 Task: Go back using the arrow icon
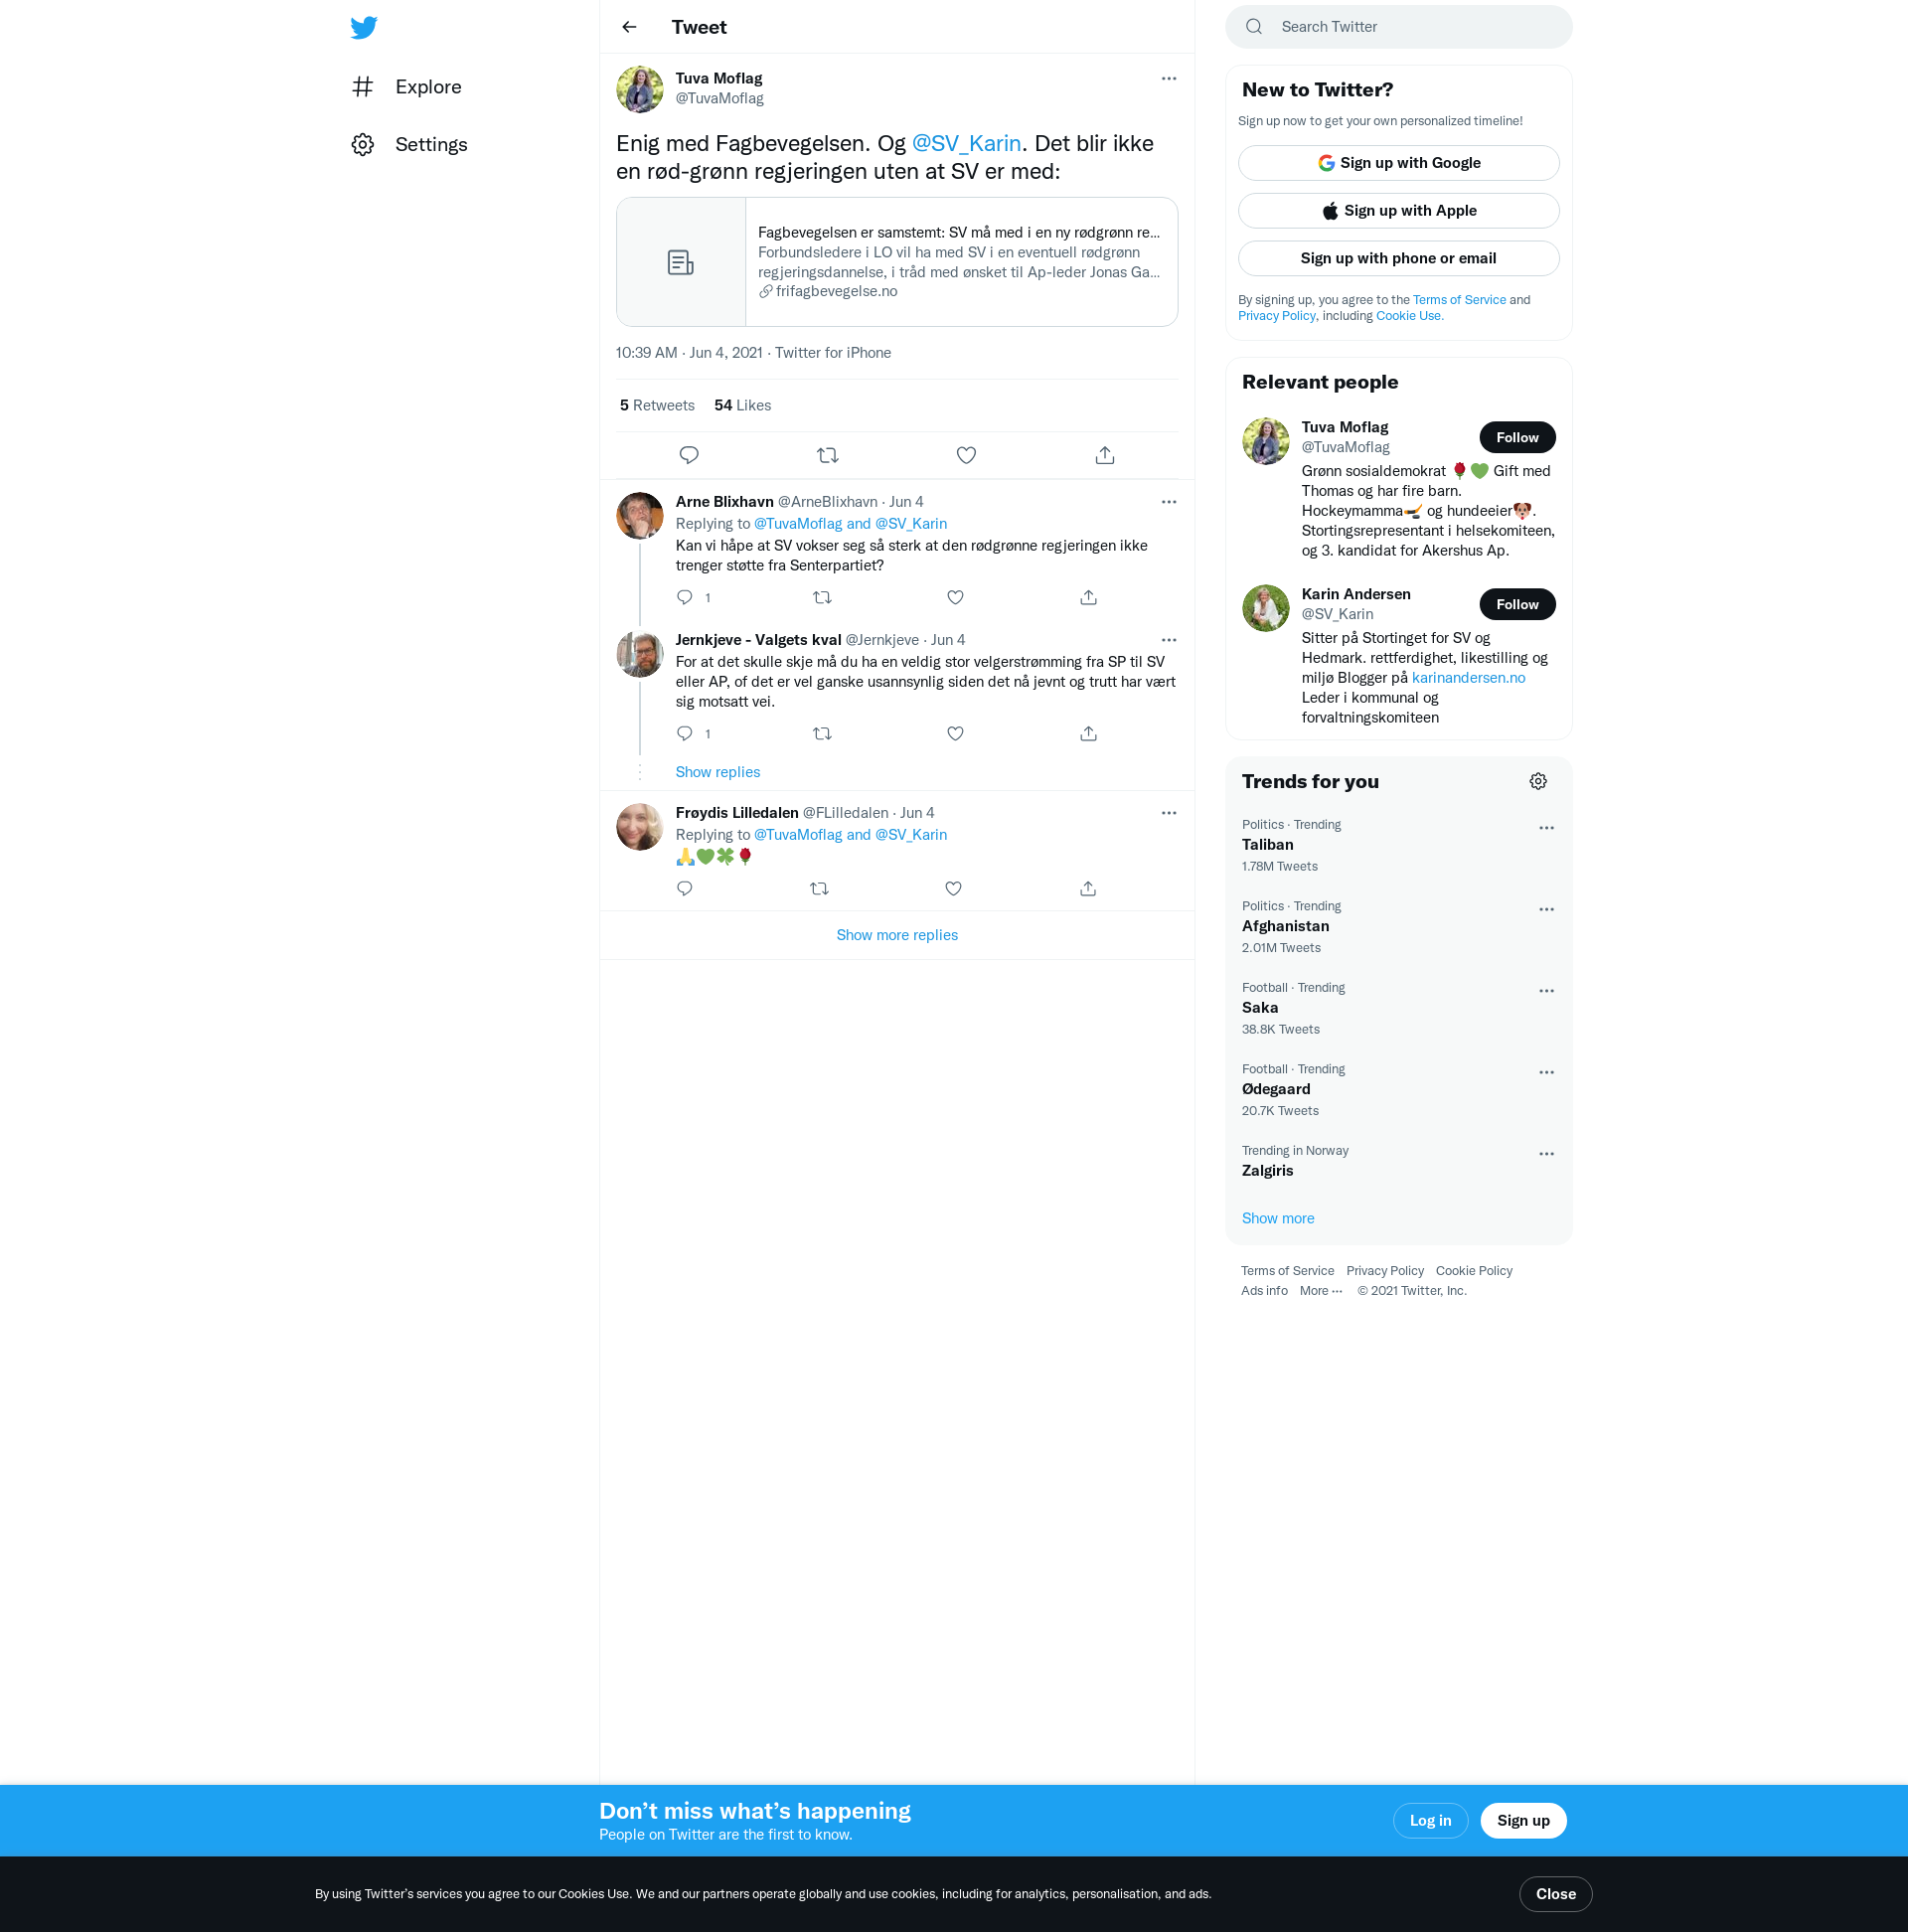tap(629, 27)
